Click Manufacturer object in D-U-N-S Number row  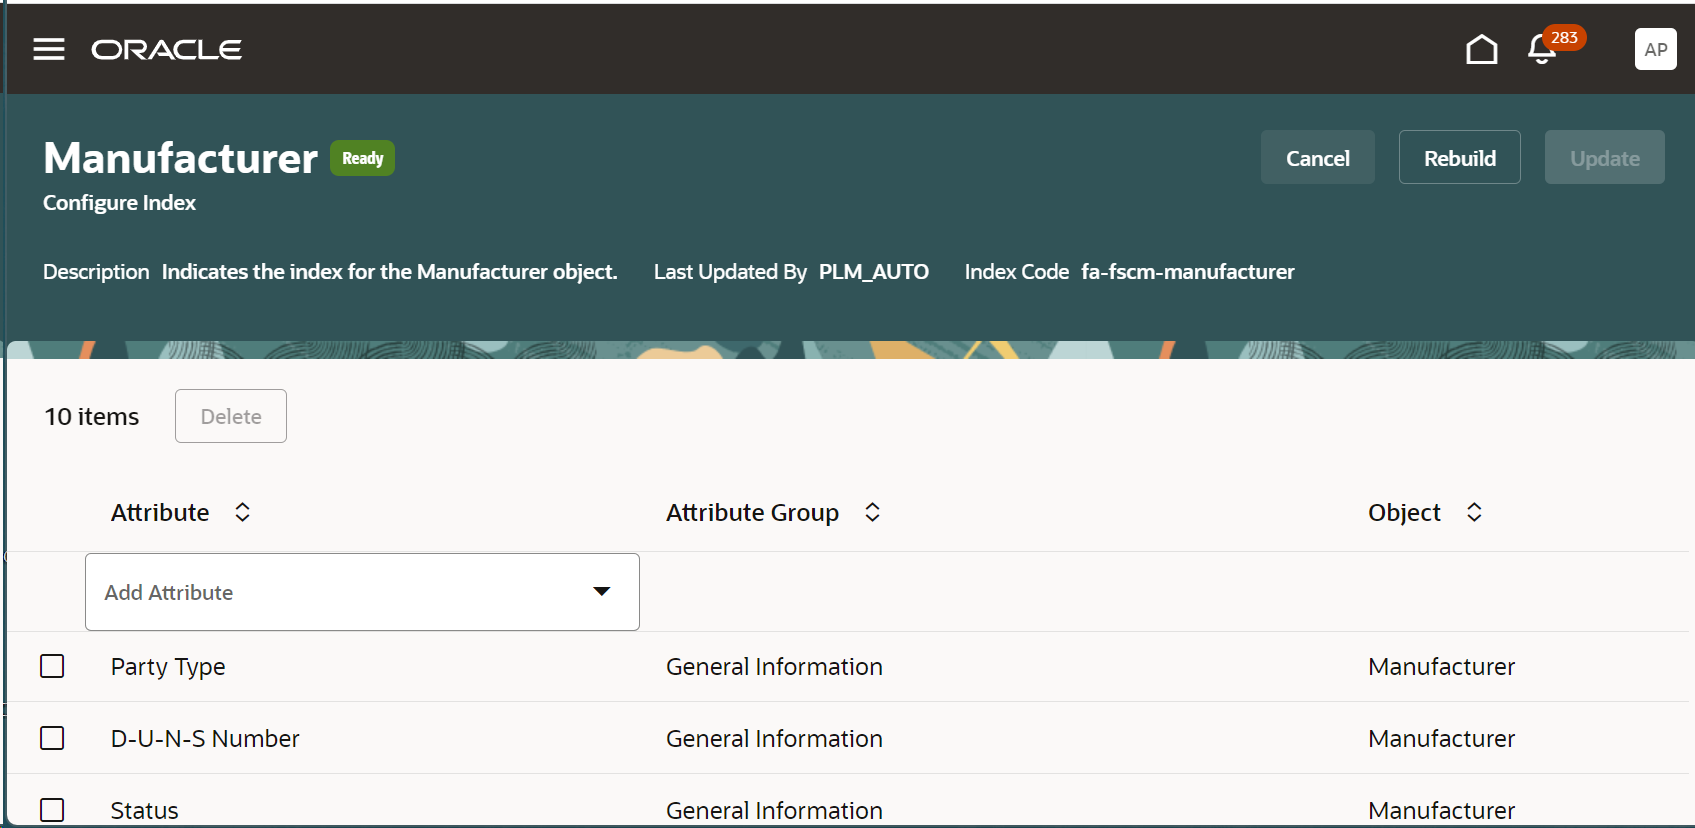tap(1442, 739)
